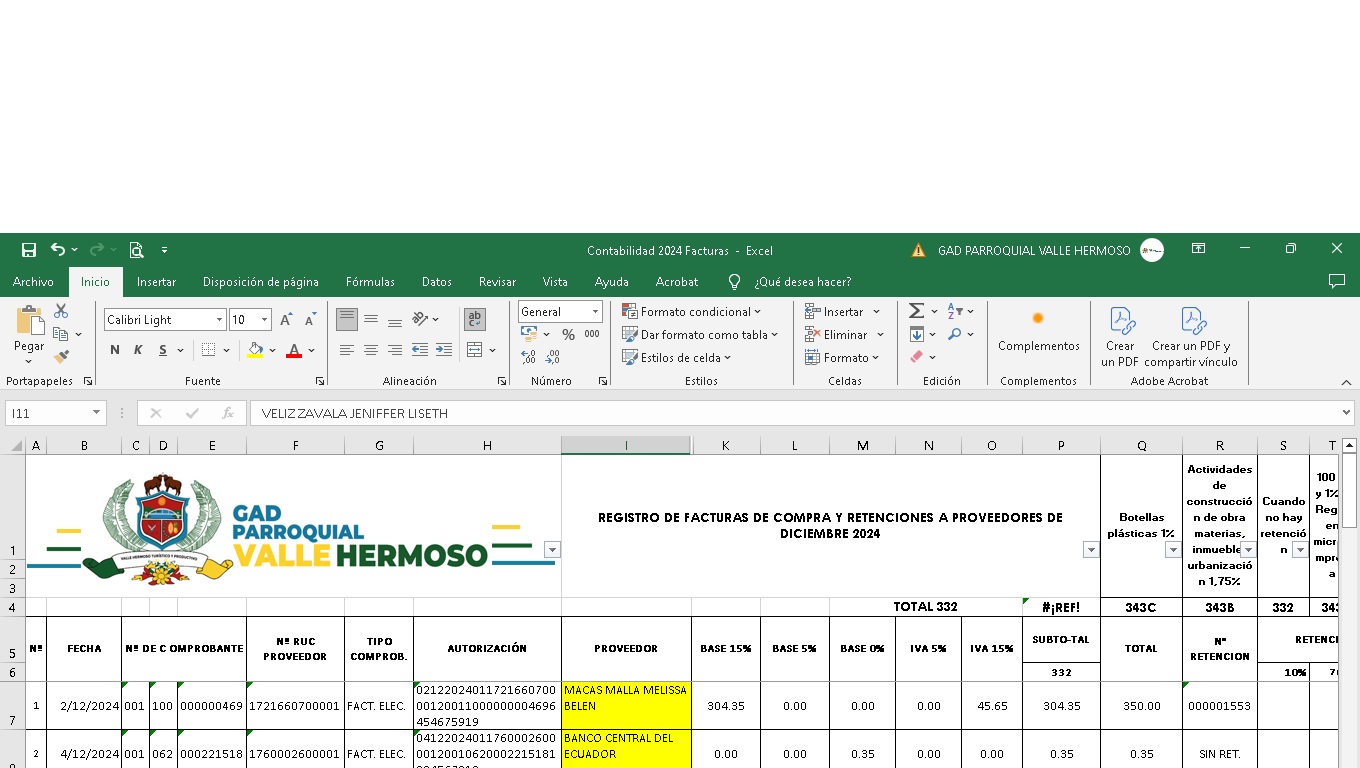Open the Fórmulas ribbon tab
Image resolution: width=1360 pixels, height=768 pixels.
point(370,282)
